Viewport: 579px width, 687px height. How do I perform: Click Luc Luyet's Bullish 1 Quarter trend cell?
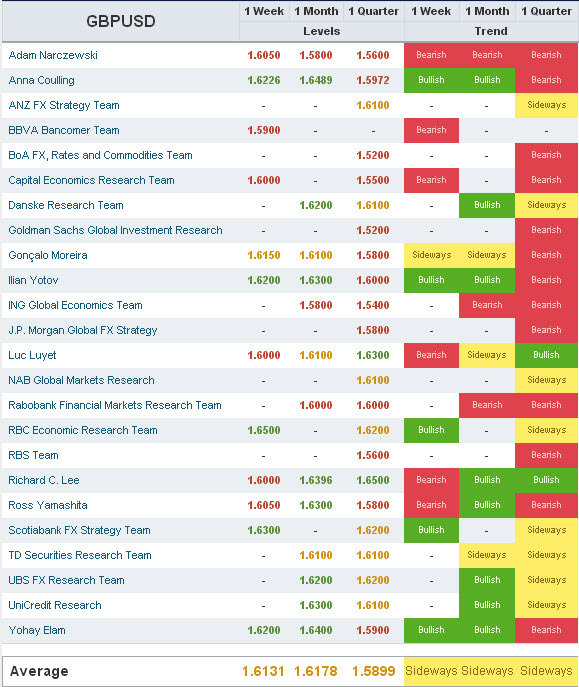pos(547,355)
